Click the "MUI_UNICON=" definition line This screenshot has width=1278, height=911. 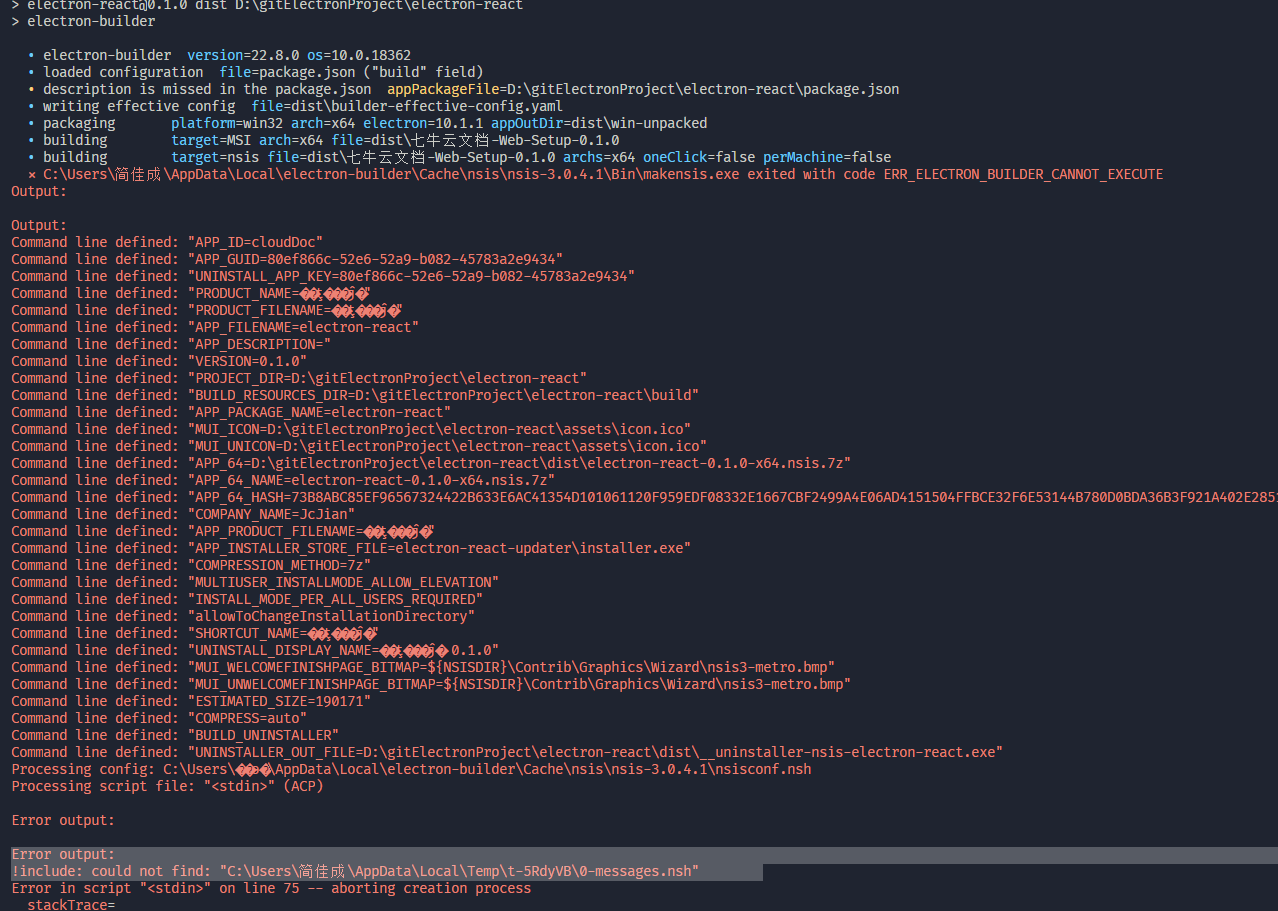tap(359, 446)
